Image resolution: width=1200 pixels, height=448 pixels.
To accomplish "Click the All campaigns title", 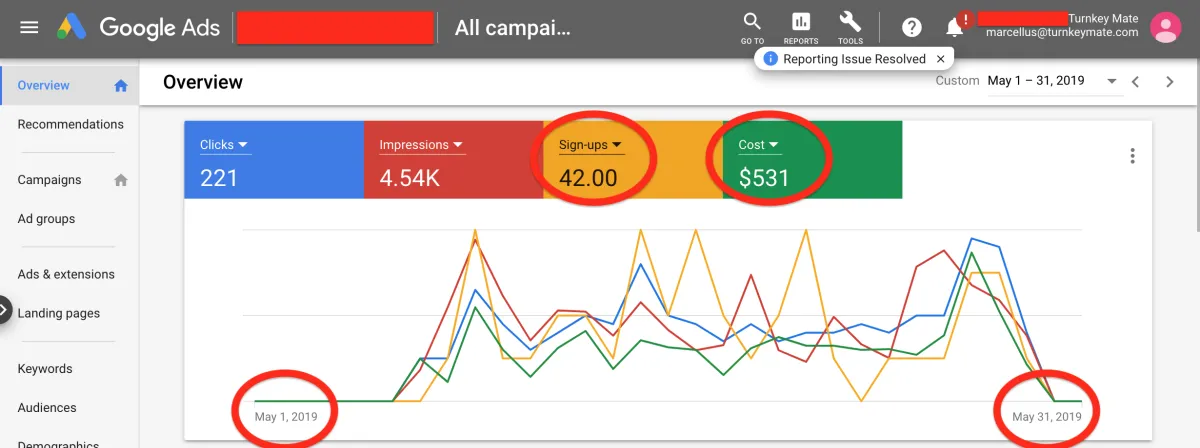I will pyautogui.click(x=512, y=28).
